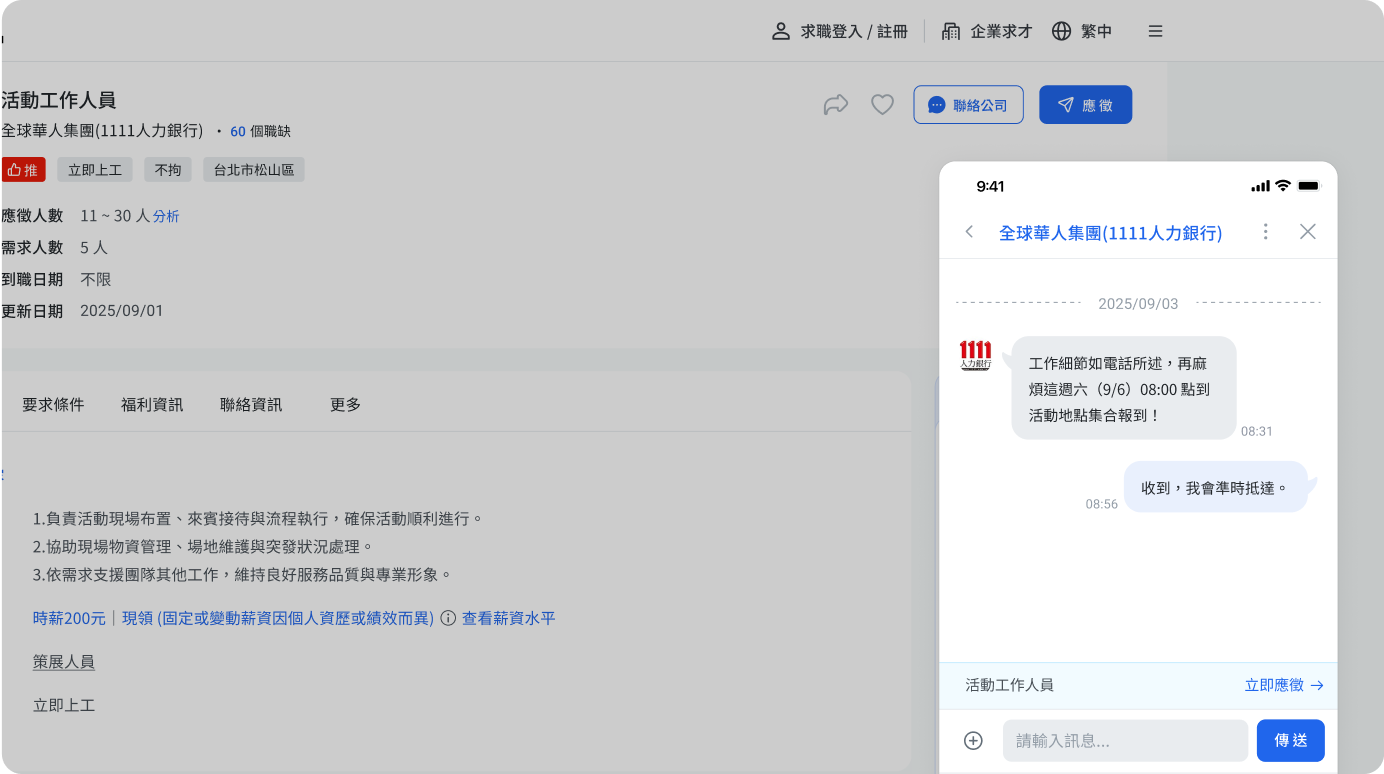Click the blue 應徵 apply button

1085,105
